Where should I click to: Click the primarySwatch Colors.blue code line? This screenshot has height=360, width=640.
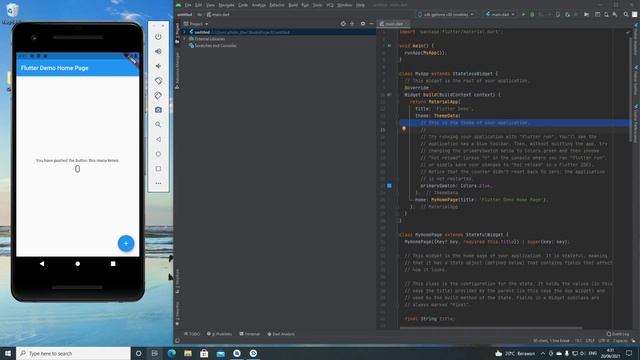(456, 186)
